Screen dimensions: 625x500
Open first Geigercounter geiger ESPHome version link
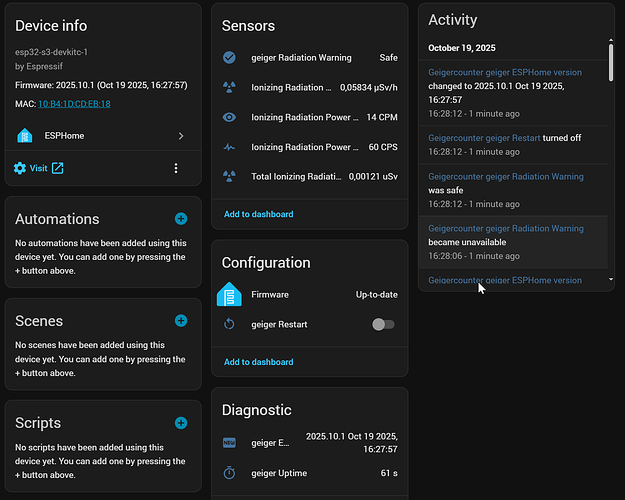coord(505,72)
